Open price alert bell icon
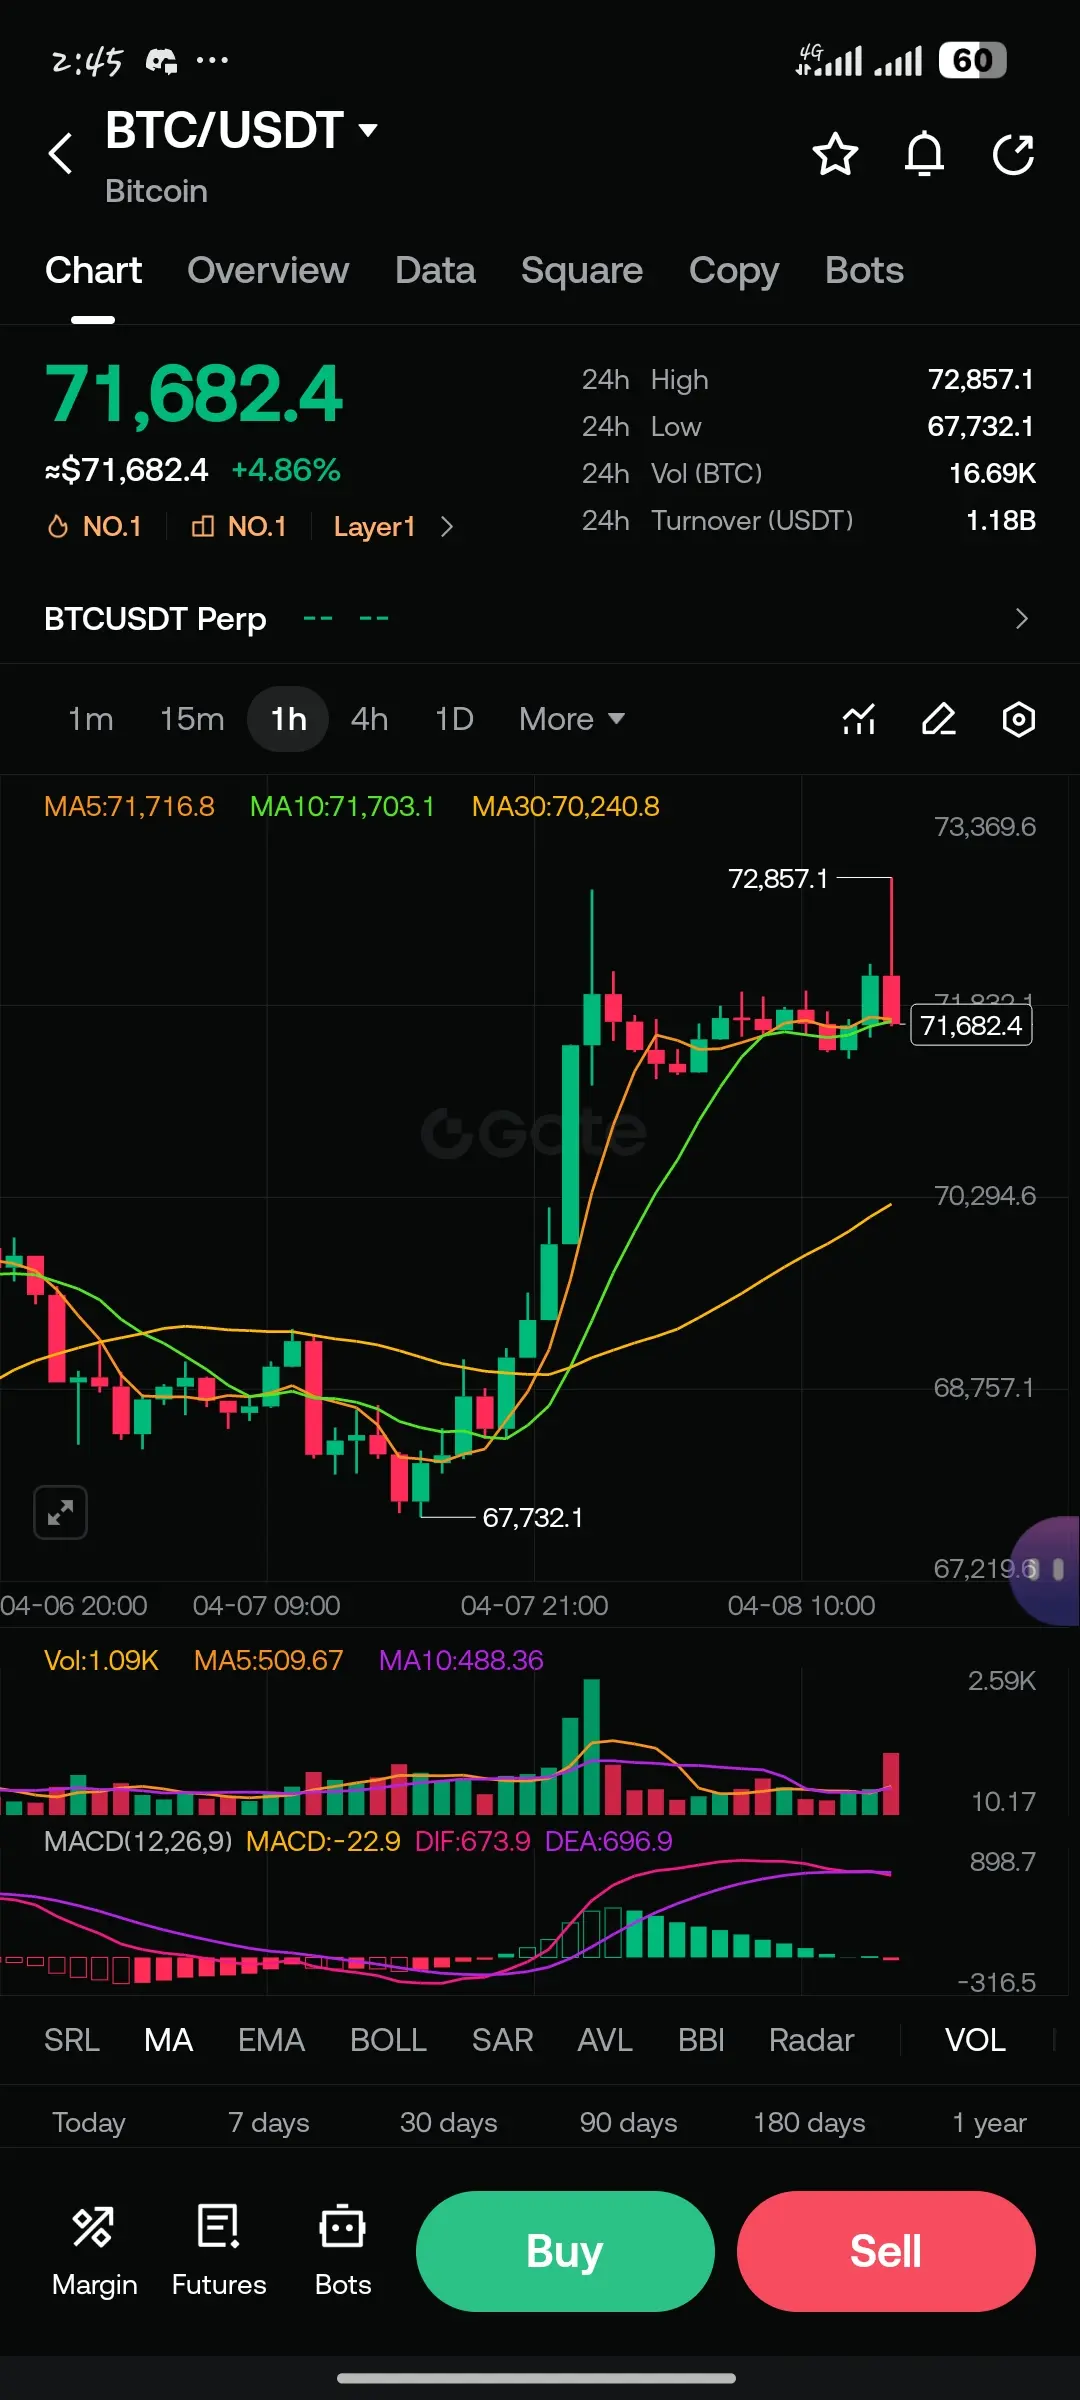Image resolution: width=1080 pixels, height=2400 pixels. (x=924, y=154)
